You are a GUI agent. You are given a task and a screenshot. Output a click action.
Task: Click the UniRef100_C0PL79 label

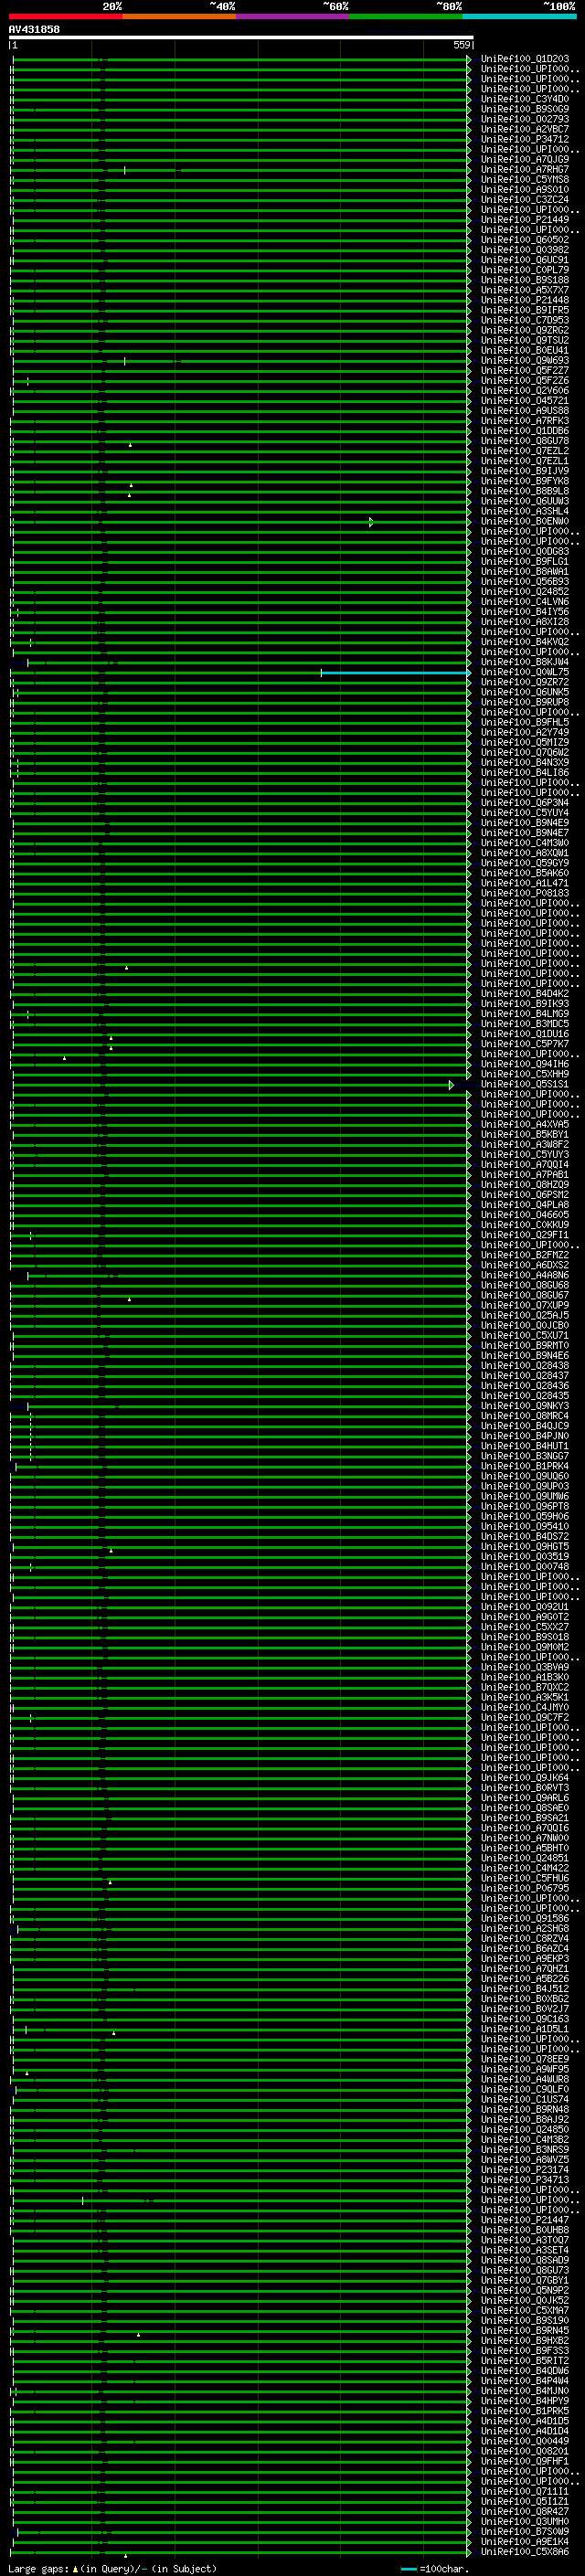coord(525,270)
